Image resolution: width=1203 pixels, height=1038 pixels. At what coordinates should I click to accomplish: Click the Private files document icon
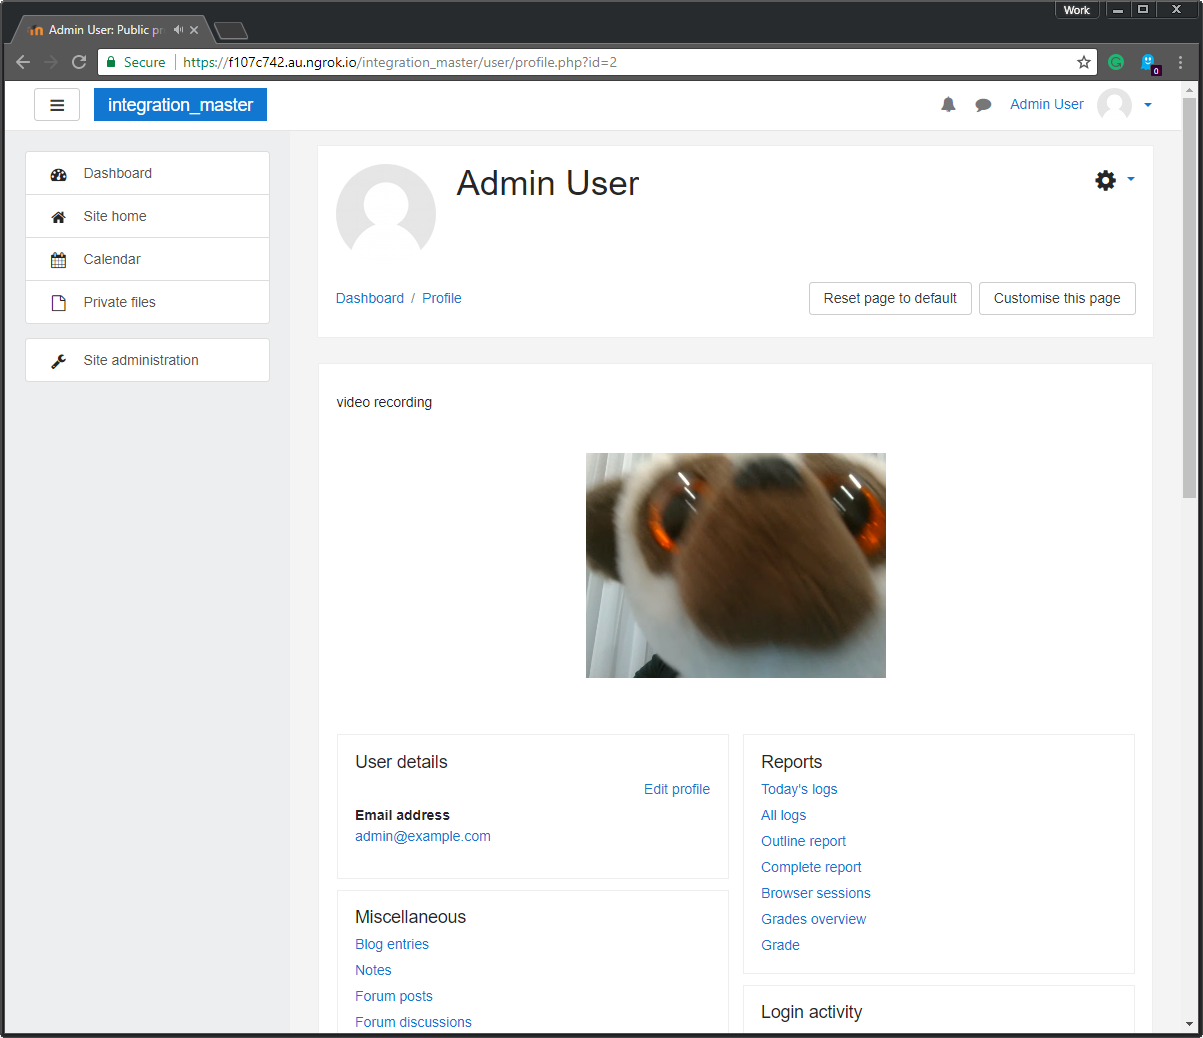tap(59, 303)
